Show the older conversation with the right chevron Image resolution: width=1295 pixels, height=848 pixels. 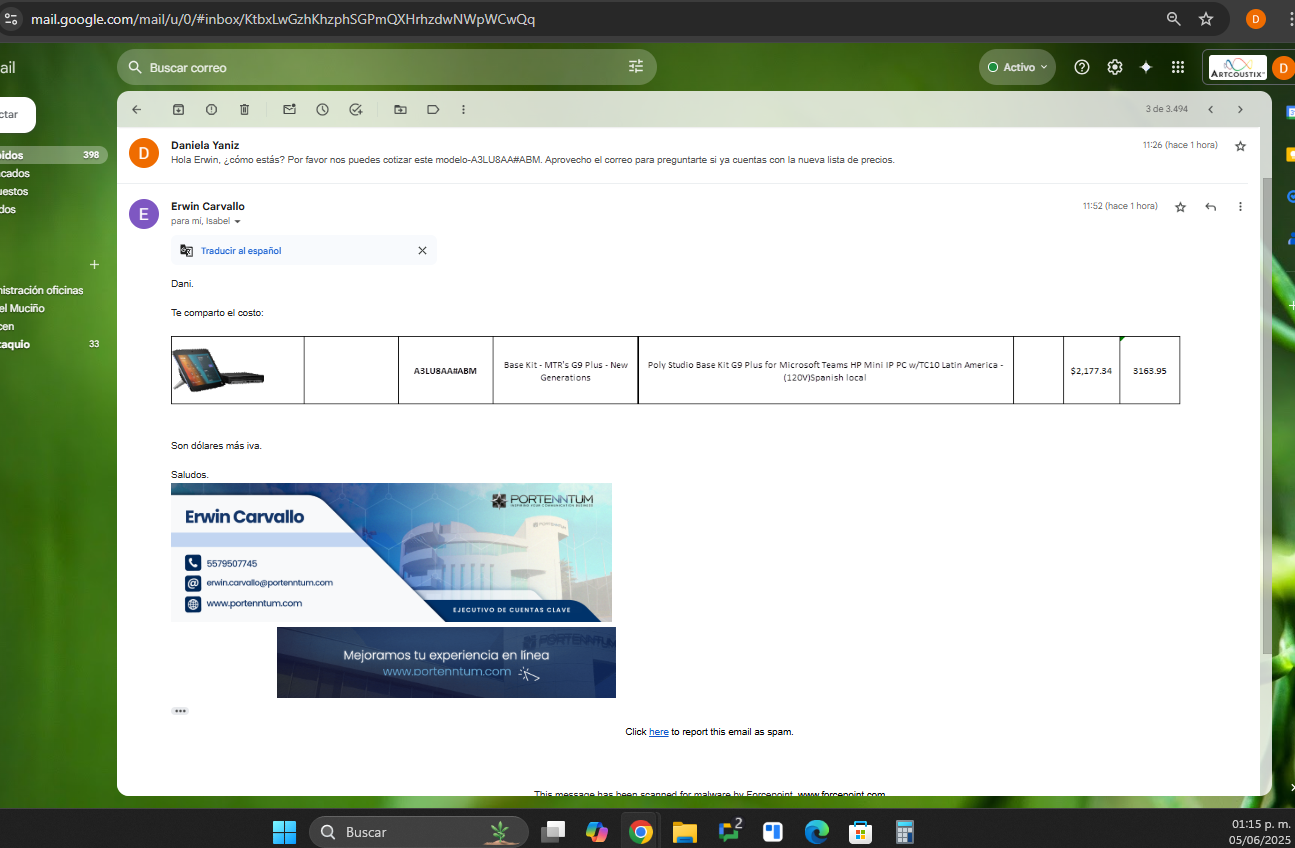tap(1240, 109)
